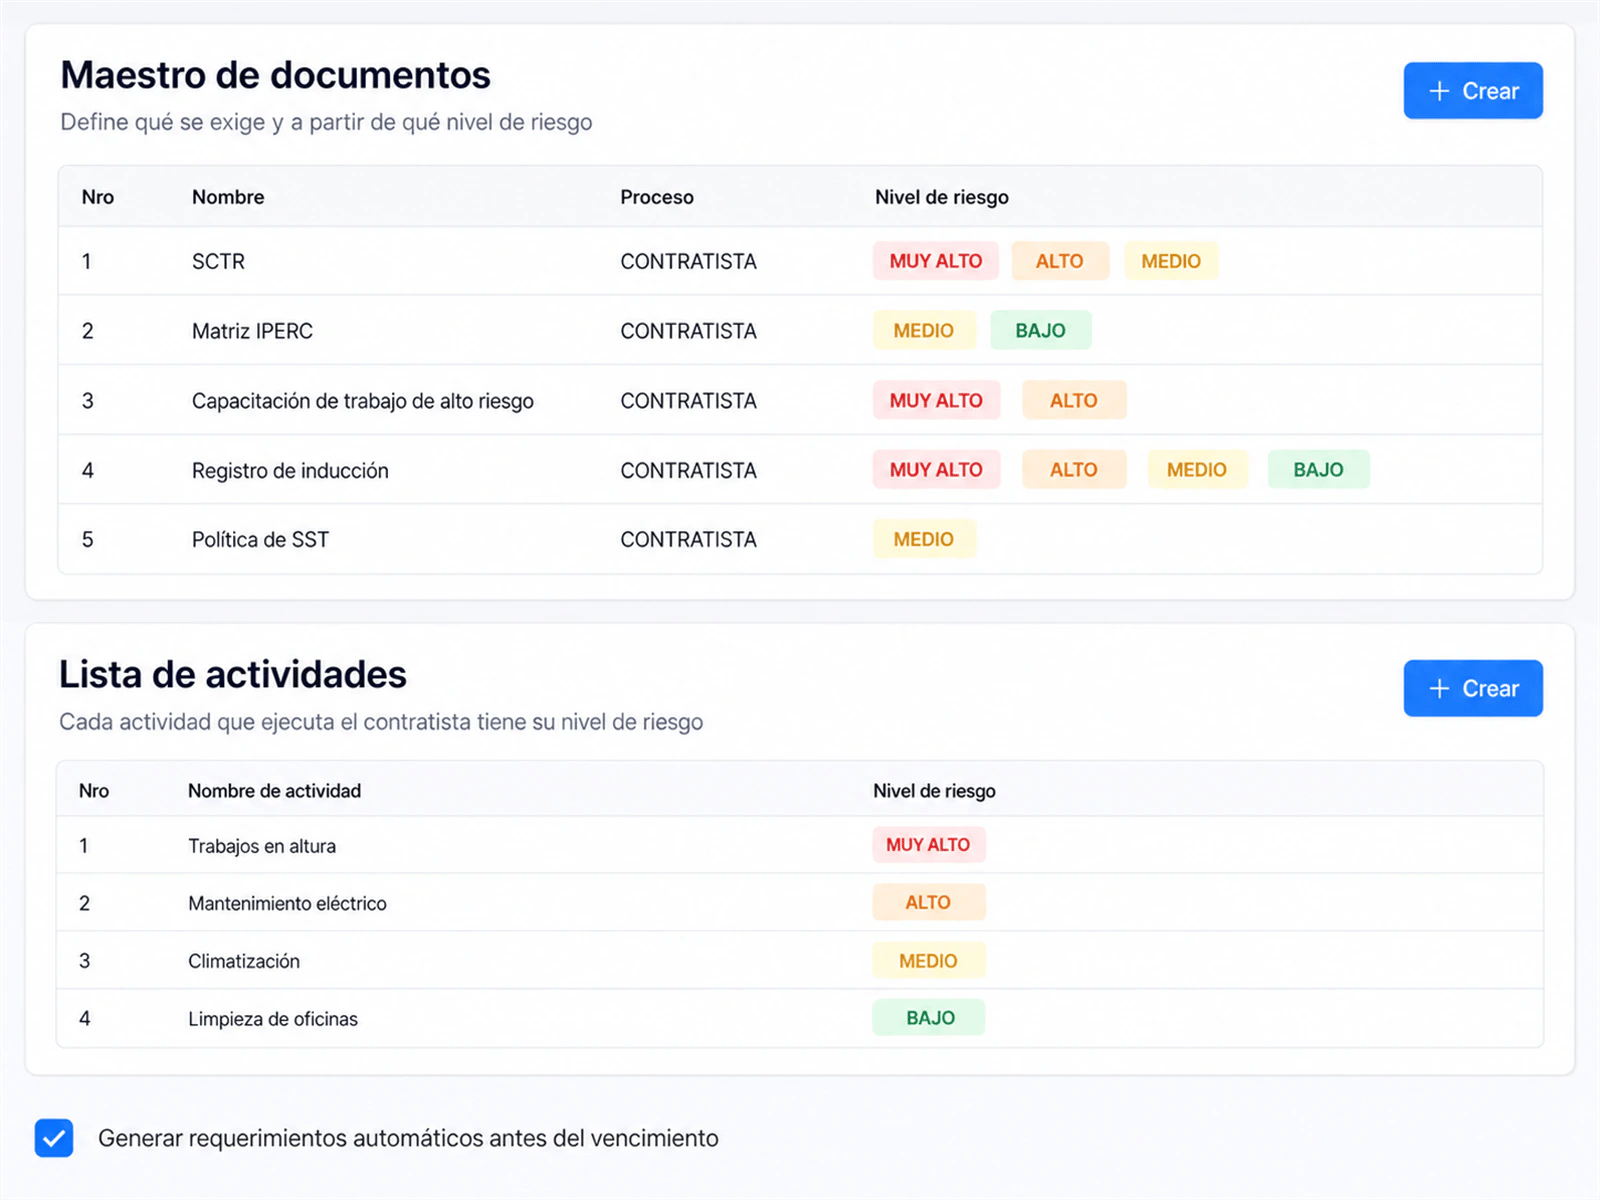Click Proceso column header
This screenshot has width=1600, height=1200.
click(657, 197)
